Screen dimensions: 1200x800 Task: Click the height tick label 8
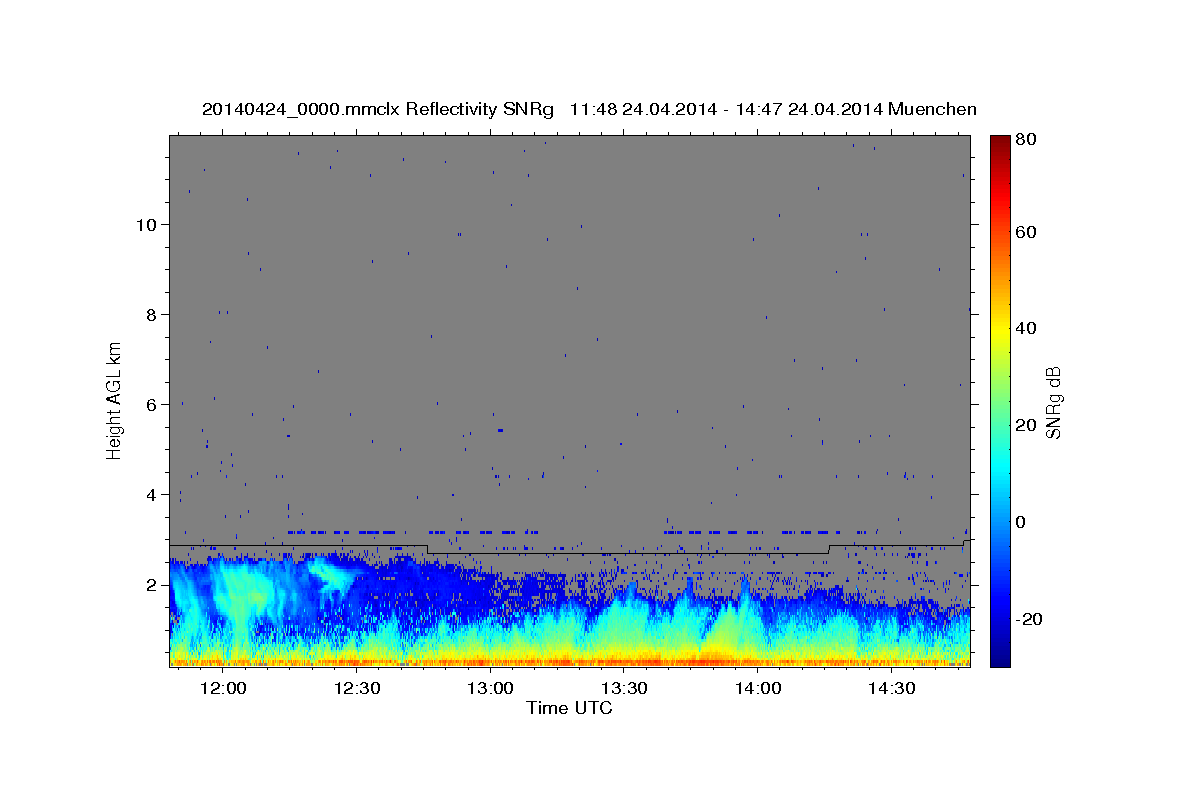click(152, 314)
